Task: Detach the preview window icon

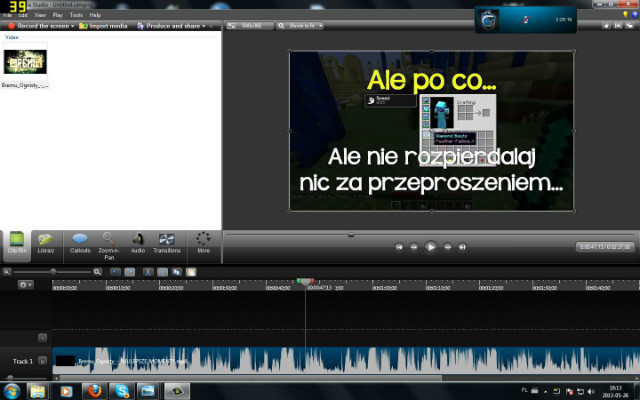Action: pyautogui.click(x=629, y=26)
